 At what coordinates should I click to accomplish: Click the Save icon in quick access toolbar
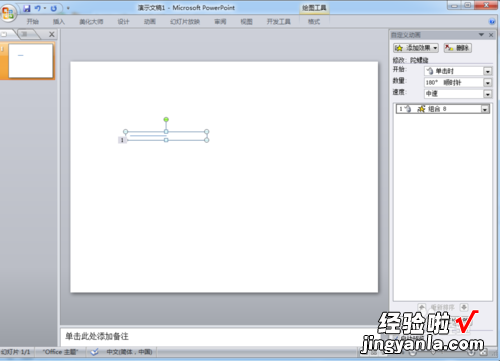coord(27,8)
